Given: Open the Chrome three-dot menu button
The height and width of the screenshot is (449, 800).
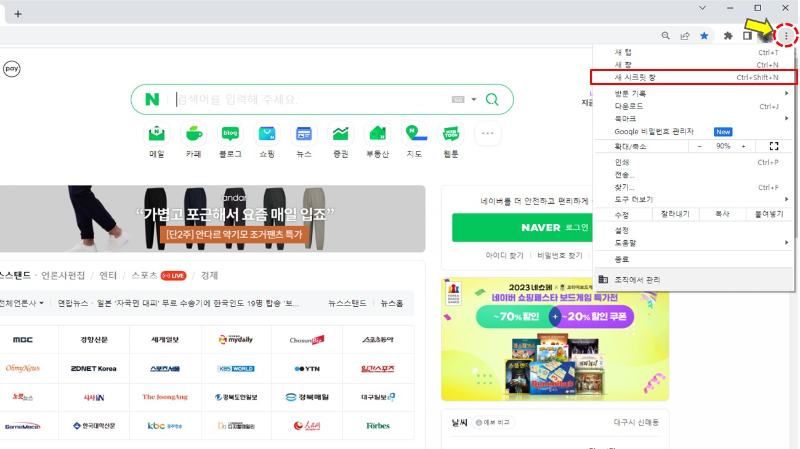Looking at the screenshot, I should pyautogui.click(x=786, y=36).
